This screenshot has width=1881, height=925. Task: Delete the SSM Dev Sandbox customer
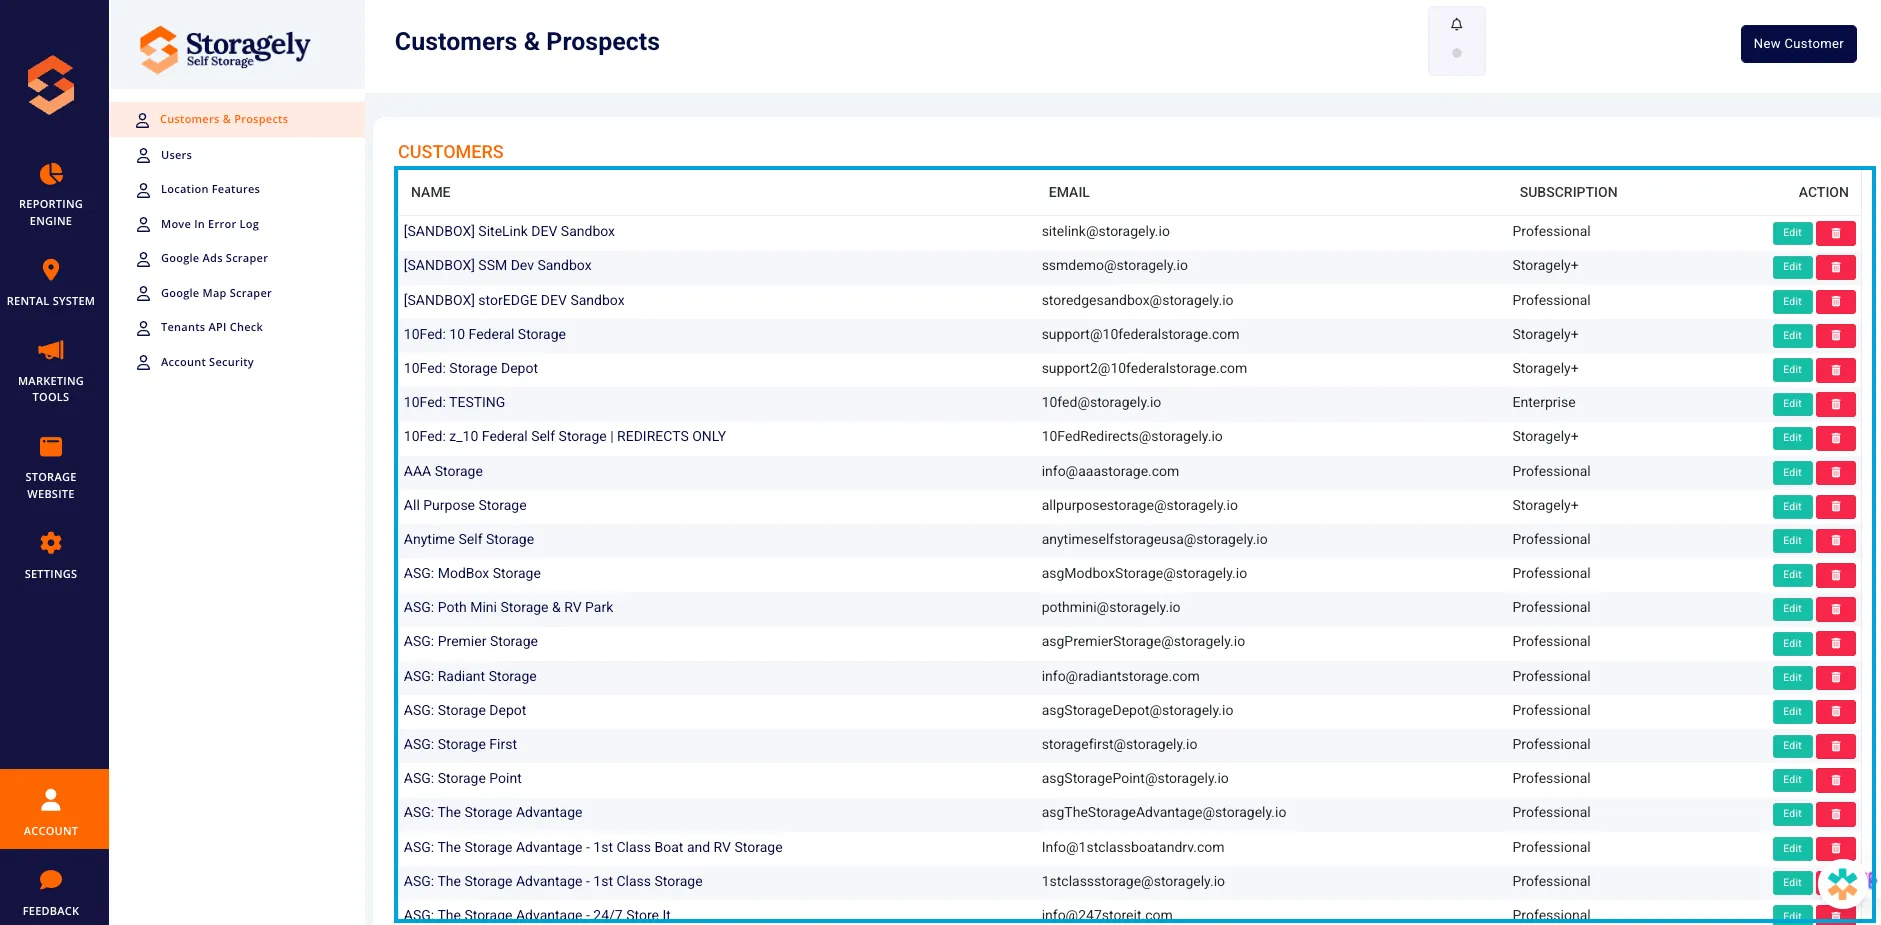(x=1836, y=267)
